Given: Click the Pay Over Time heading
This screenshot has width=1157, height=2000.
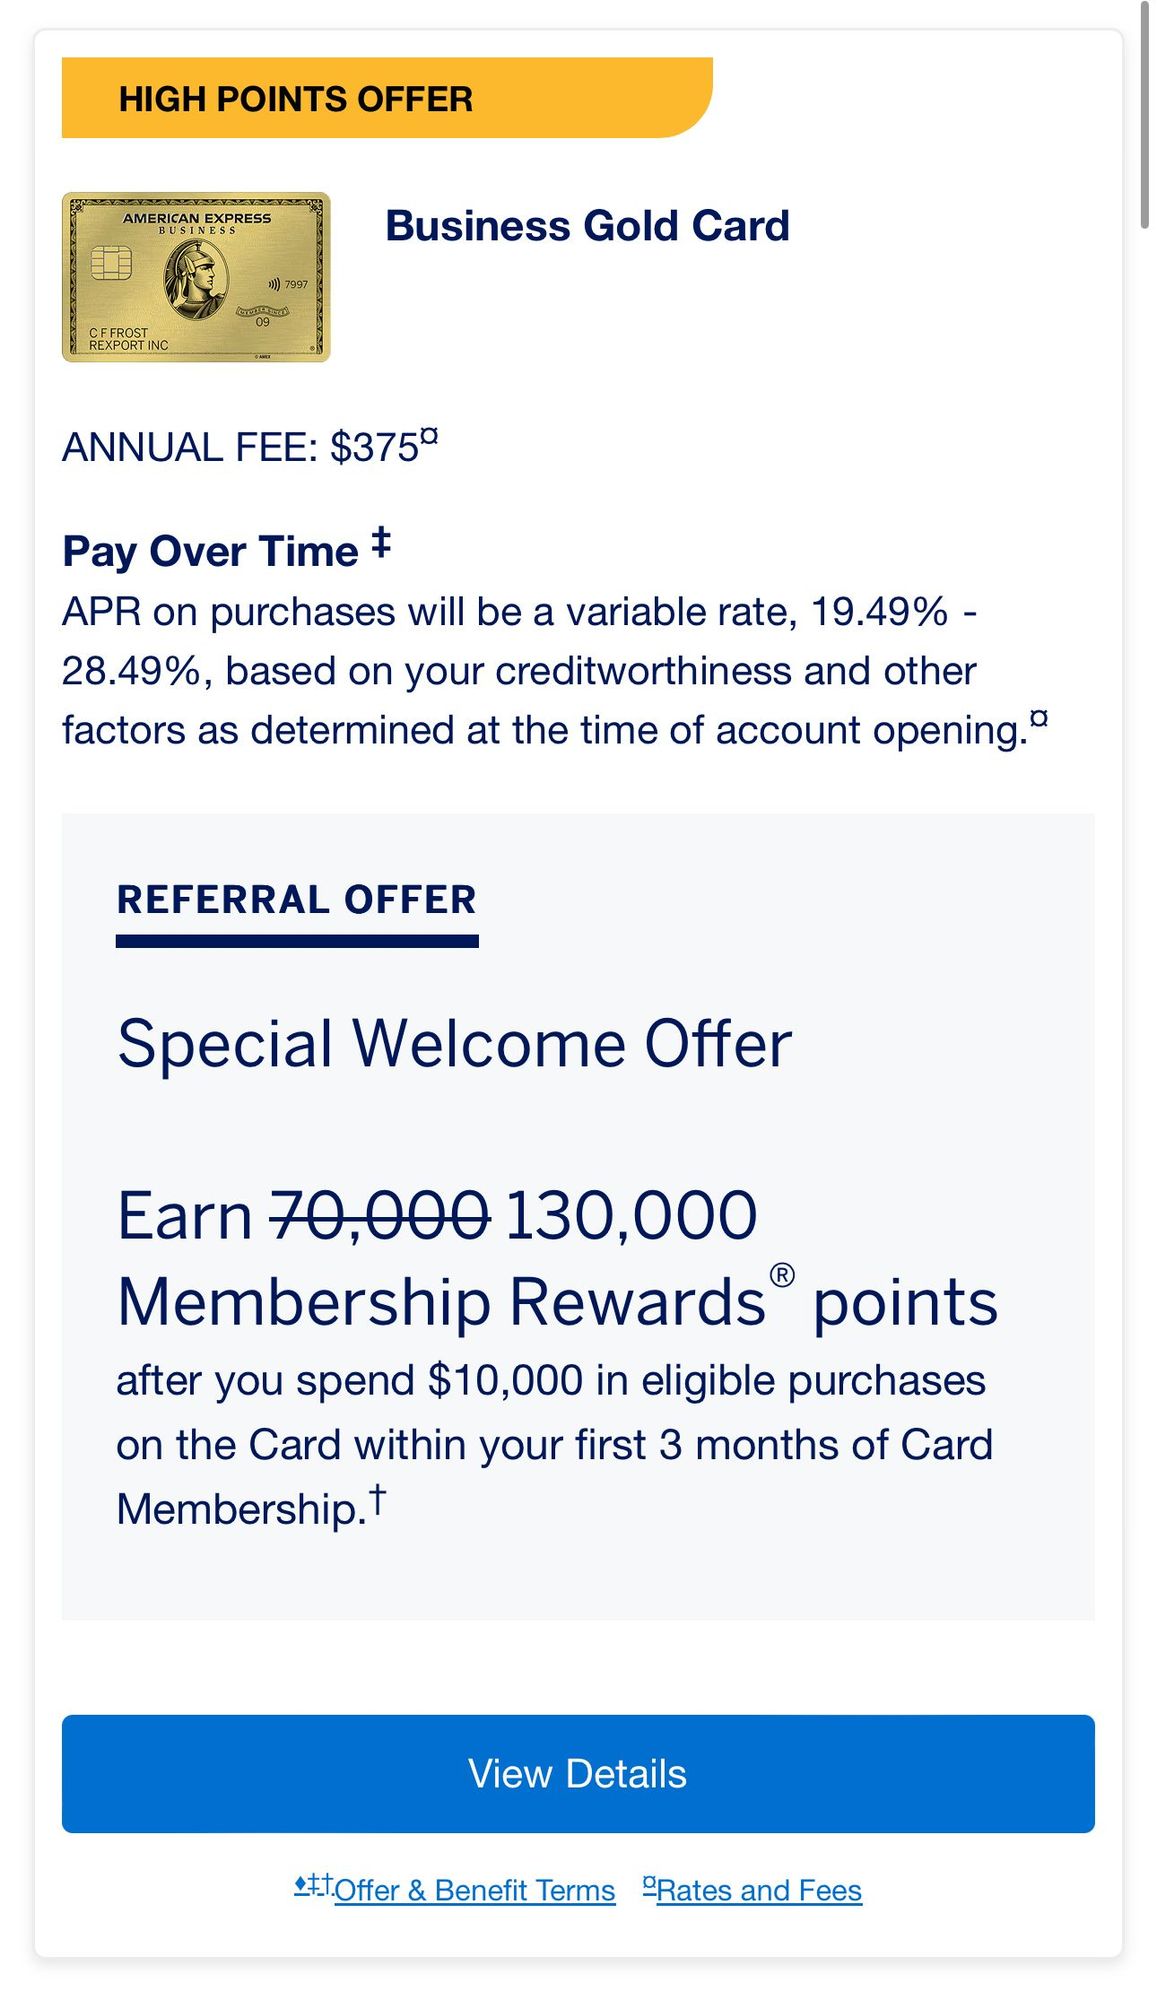Looking at the screenshot, I should pyautogui.click(x=210, y=552).
